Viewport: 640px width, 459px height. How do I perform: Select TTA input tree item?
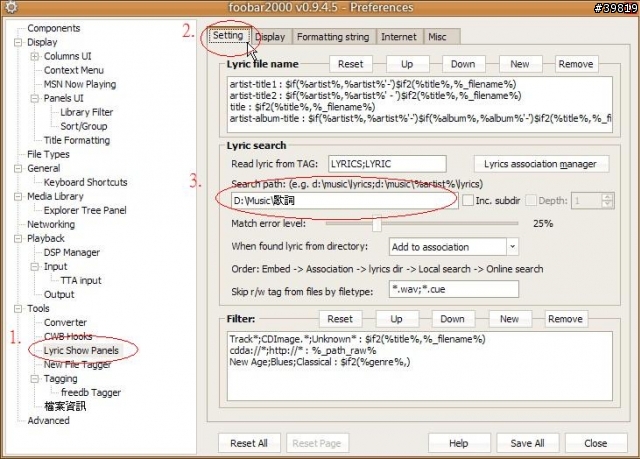[81, 281]
